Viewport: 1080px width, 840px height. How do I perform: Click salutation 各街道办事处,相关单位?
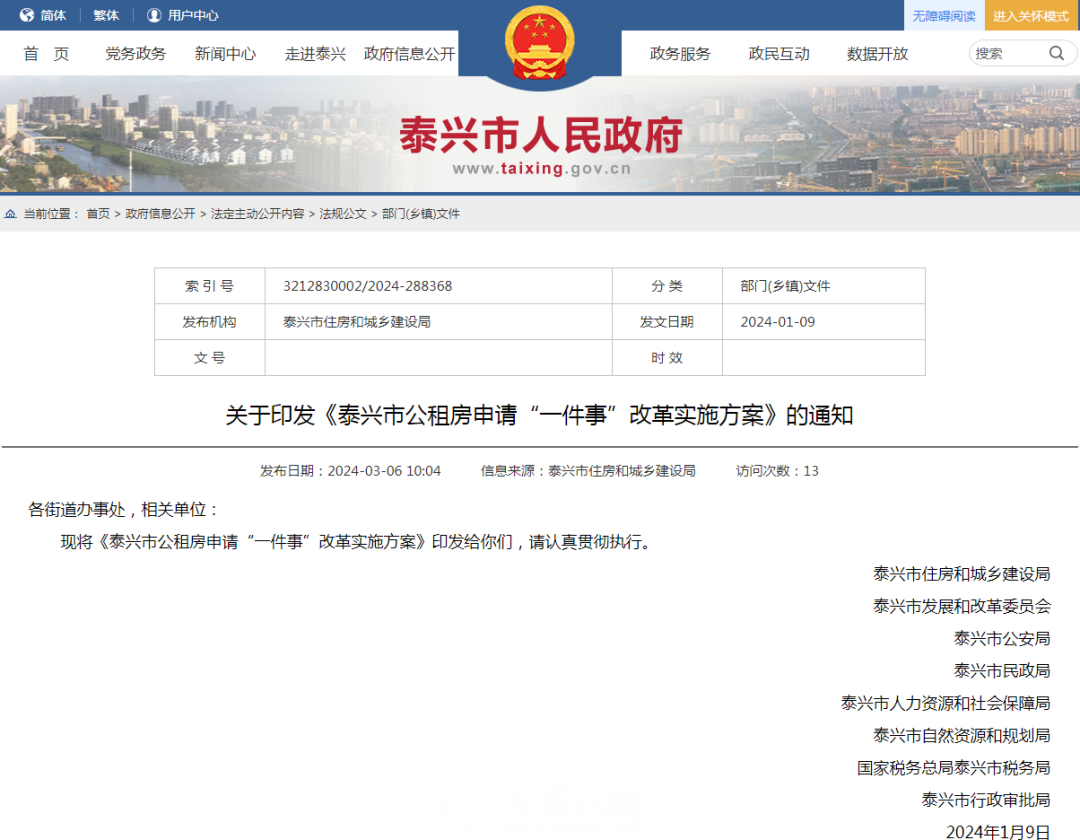(124, 510)
